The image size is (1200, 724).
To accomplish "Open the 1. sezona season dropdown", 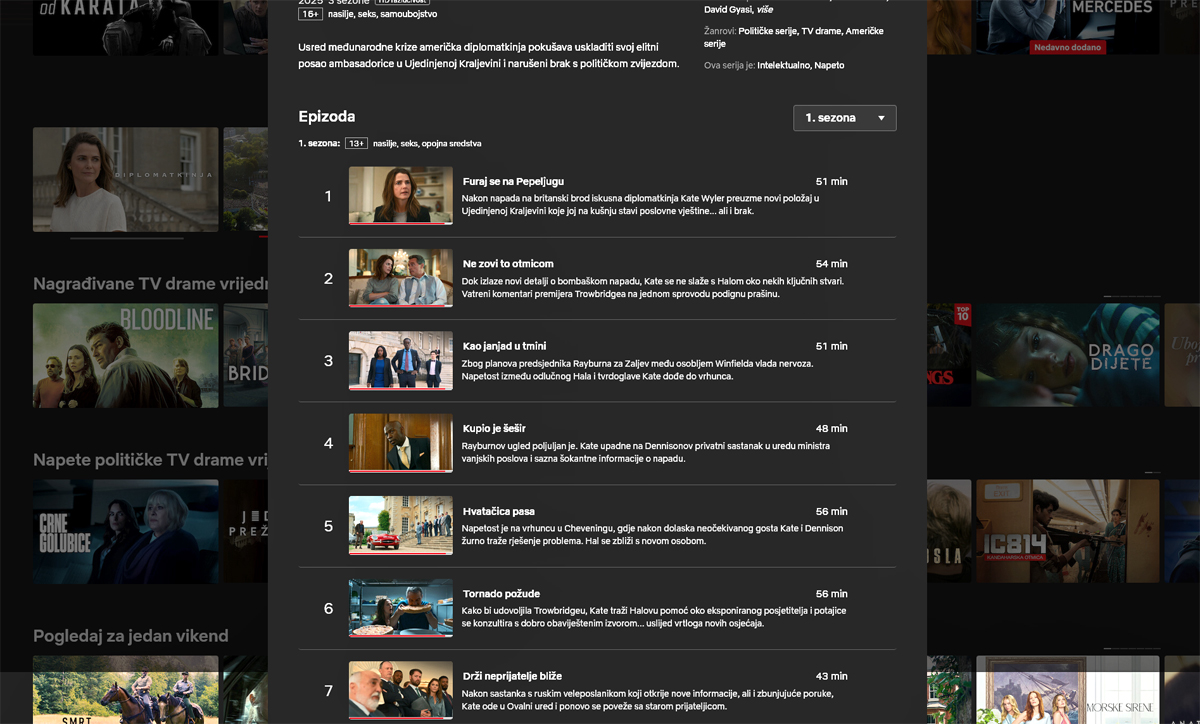I will coord(844,118).
